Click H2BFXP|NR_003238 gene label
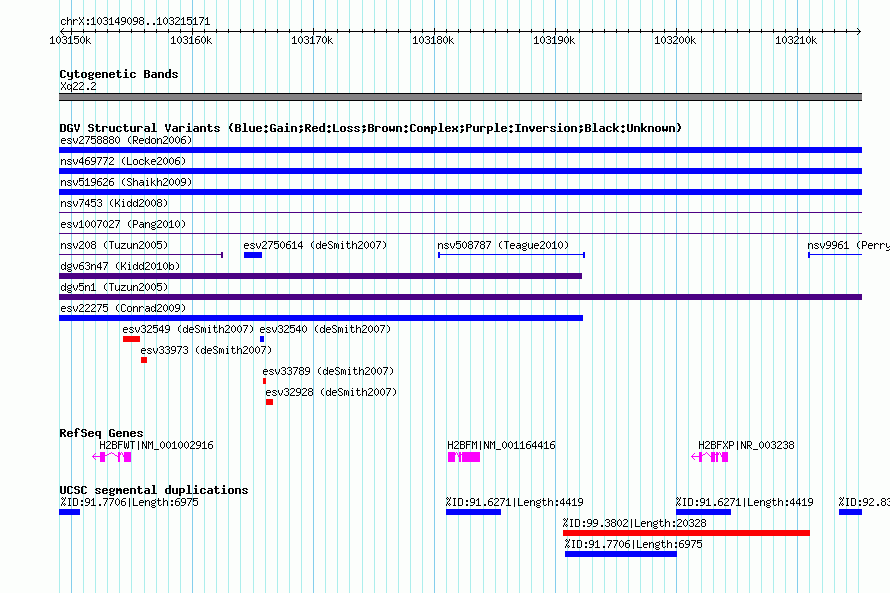This screenshot has height=593, width=890. (x=746, y=445)
